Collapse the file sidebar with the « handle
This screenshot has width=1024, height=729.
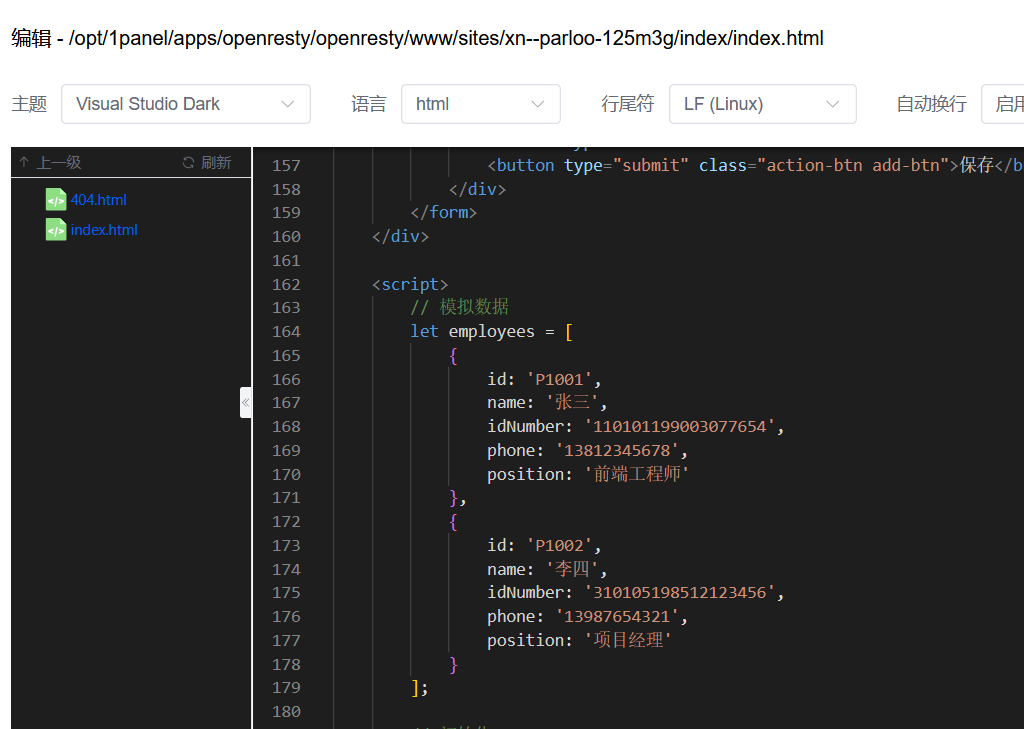(245, 403)
